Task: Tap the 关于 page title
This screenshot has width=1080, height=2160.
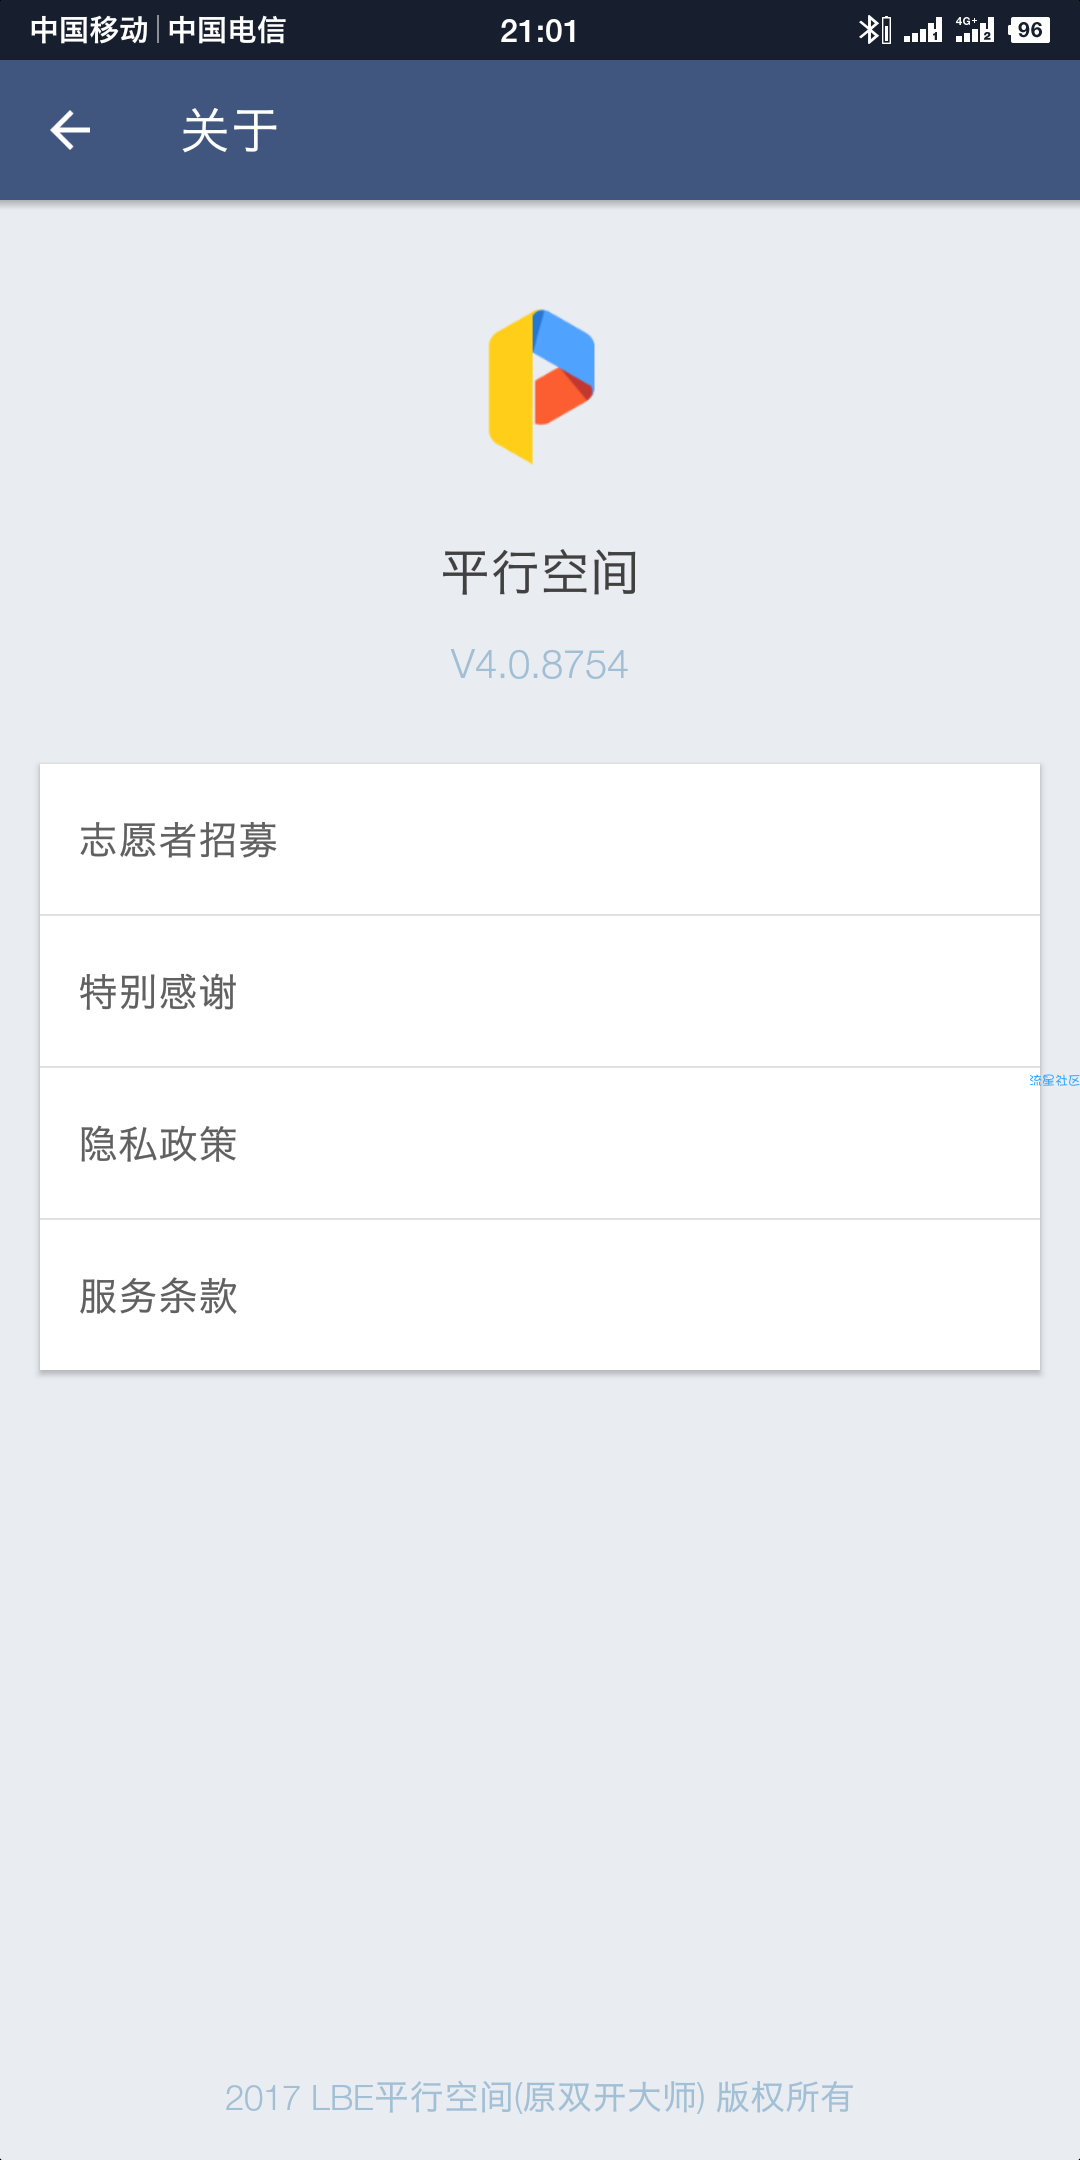Action: point(229,131)
